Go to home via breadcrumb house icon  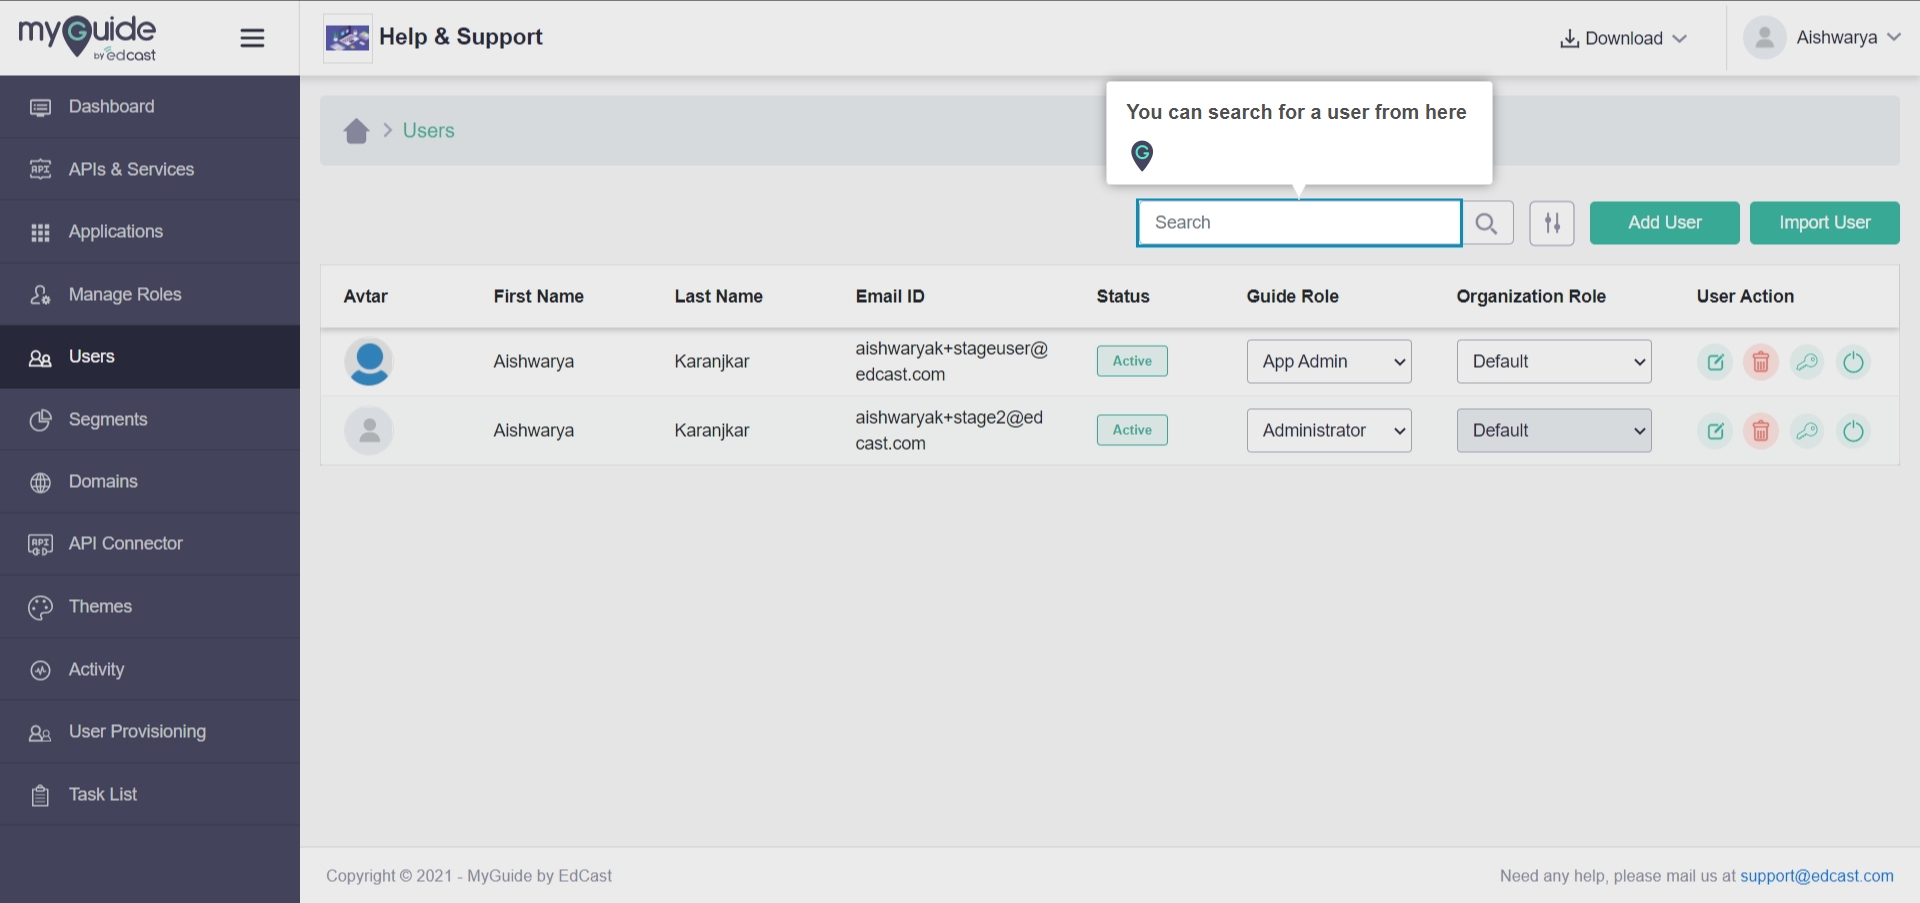pos(356,131)
